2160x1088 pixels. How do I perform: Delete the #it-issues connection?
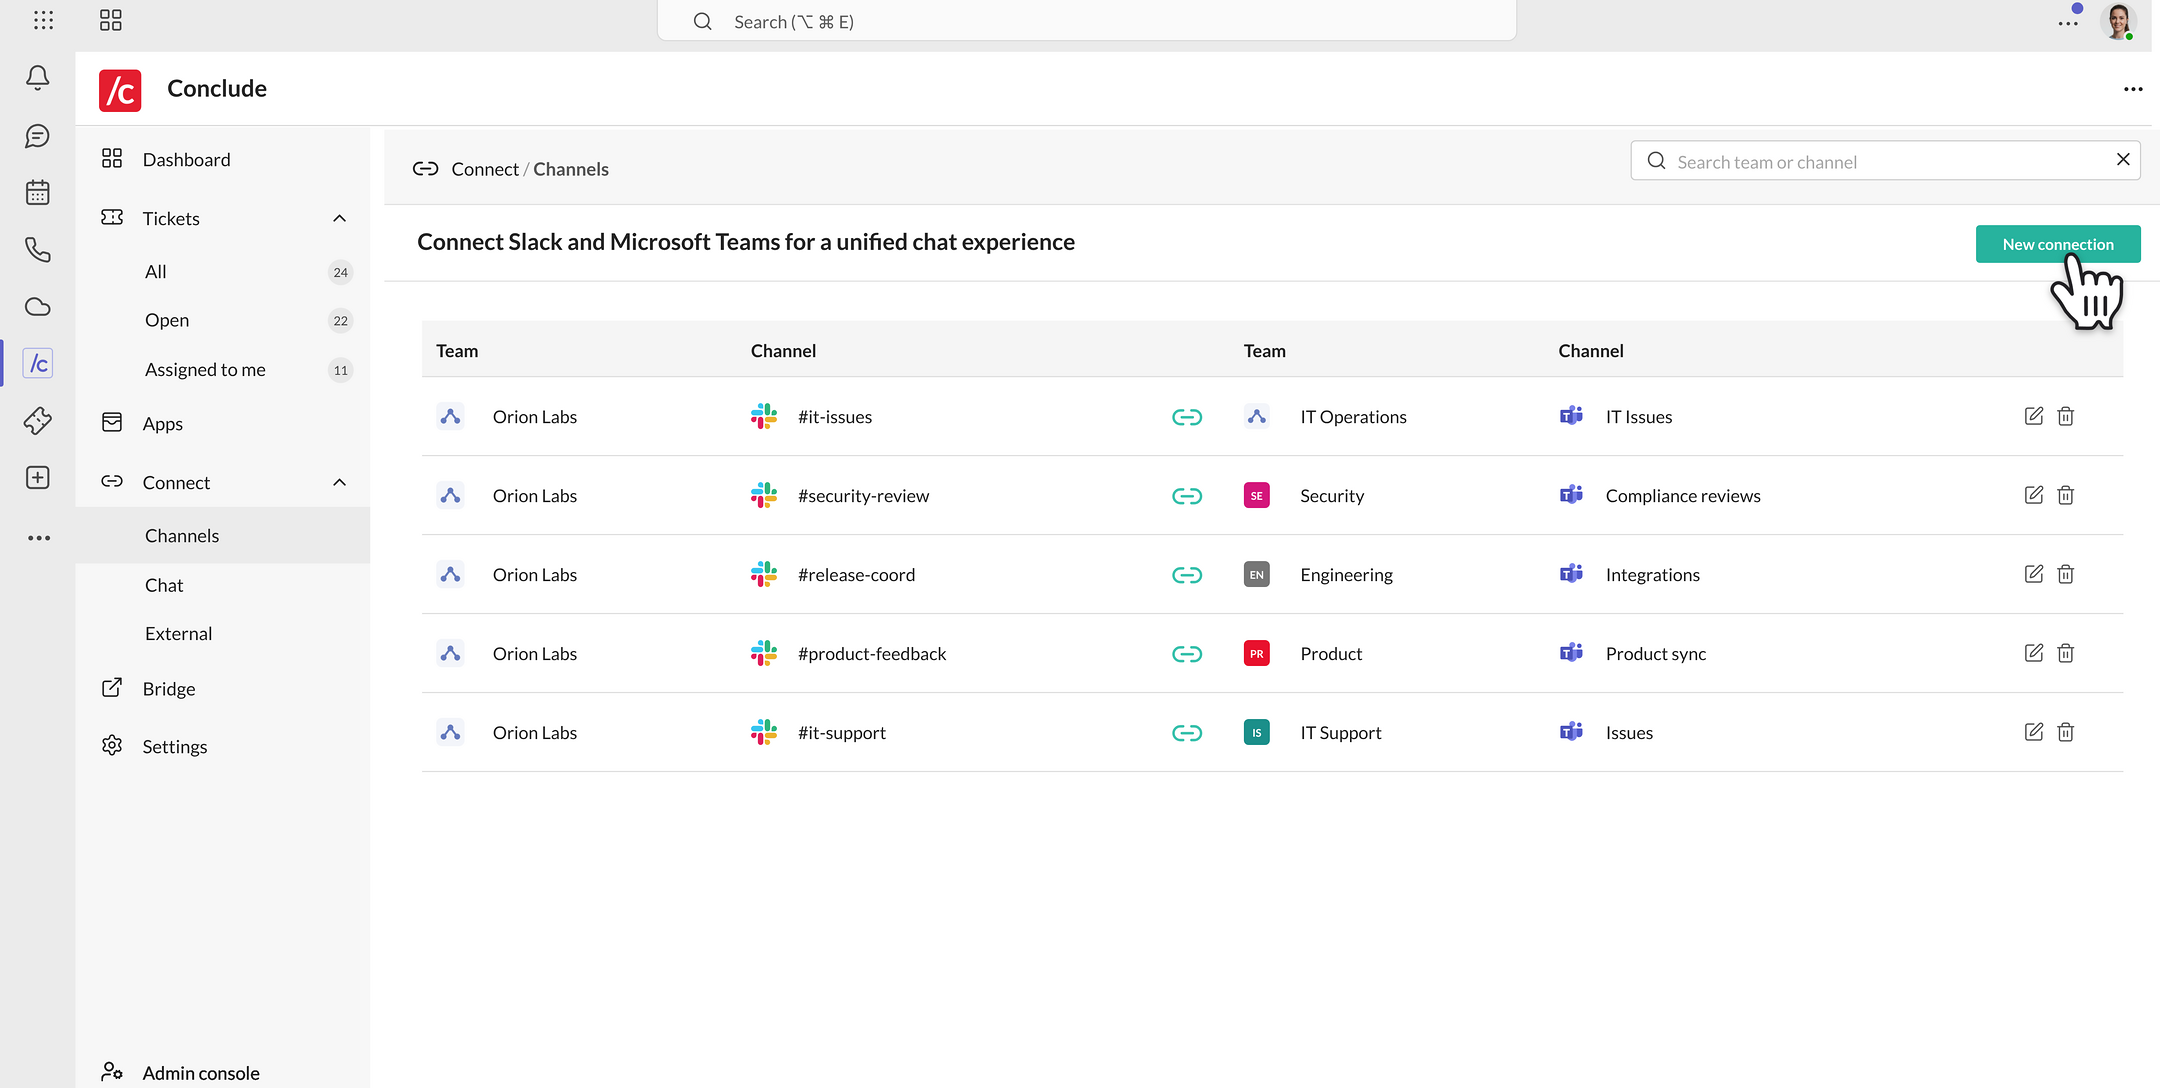point(2066,416)
